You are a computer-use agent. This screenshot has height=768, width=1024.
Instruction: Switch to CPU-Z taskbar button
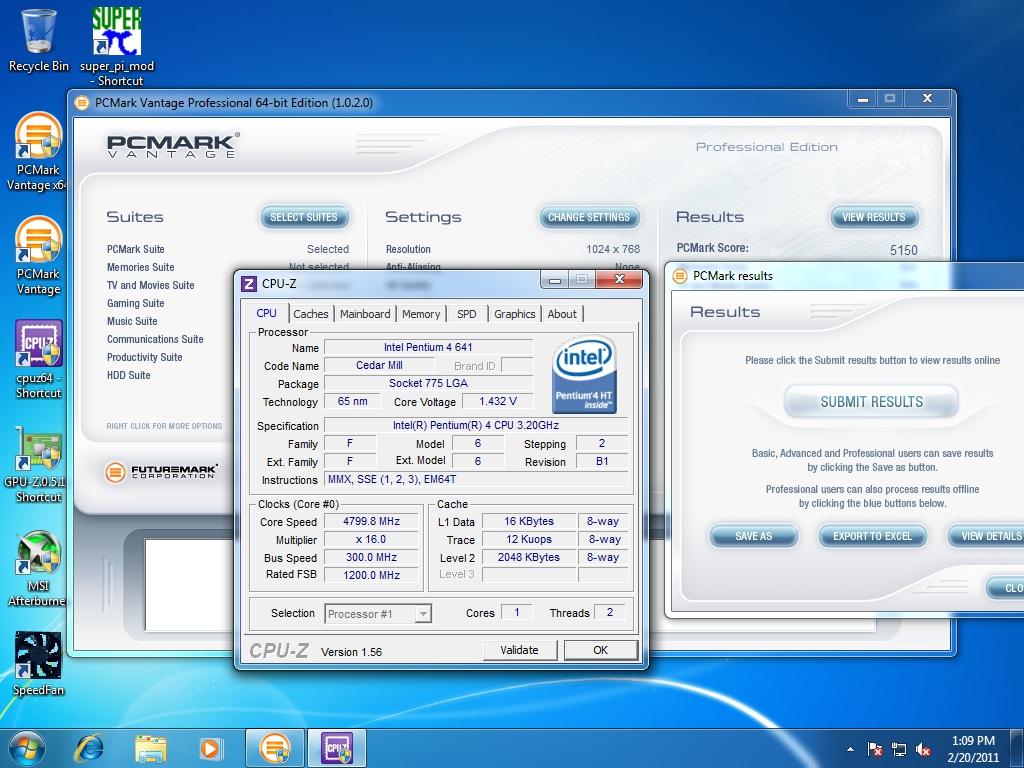click(336, 748)
